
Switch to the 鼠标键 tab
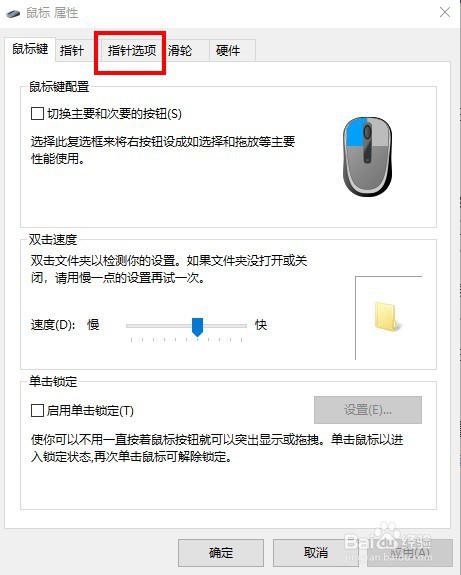click(x=30, y=49)
